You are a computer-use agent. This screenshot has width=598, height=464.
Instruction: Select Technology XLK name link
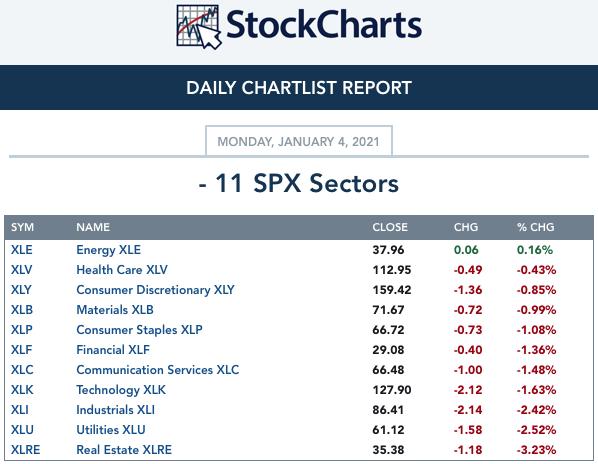[x=121, y=390]
